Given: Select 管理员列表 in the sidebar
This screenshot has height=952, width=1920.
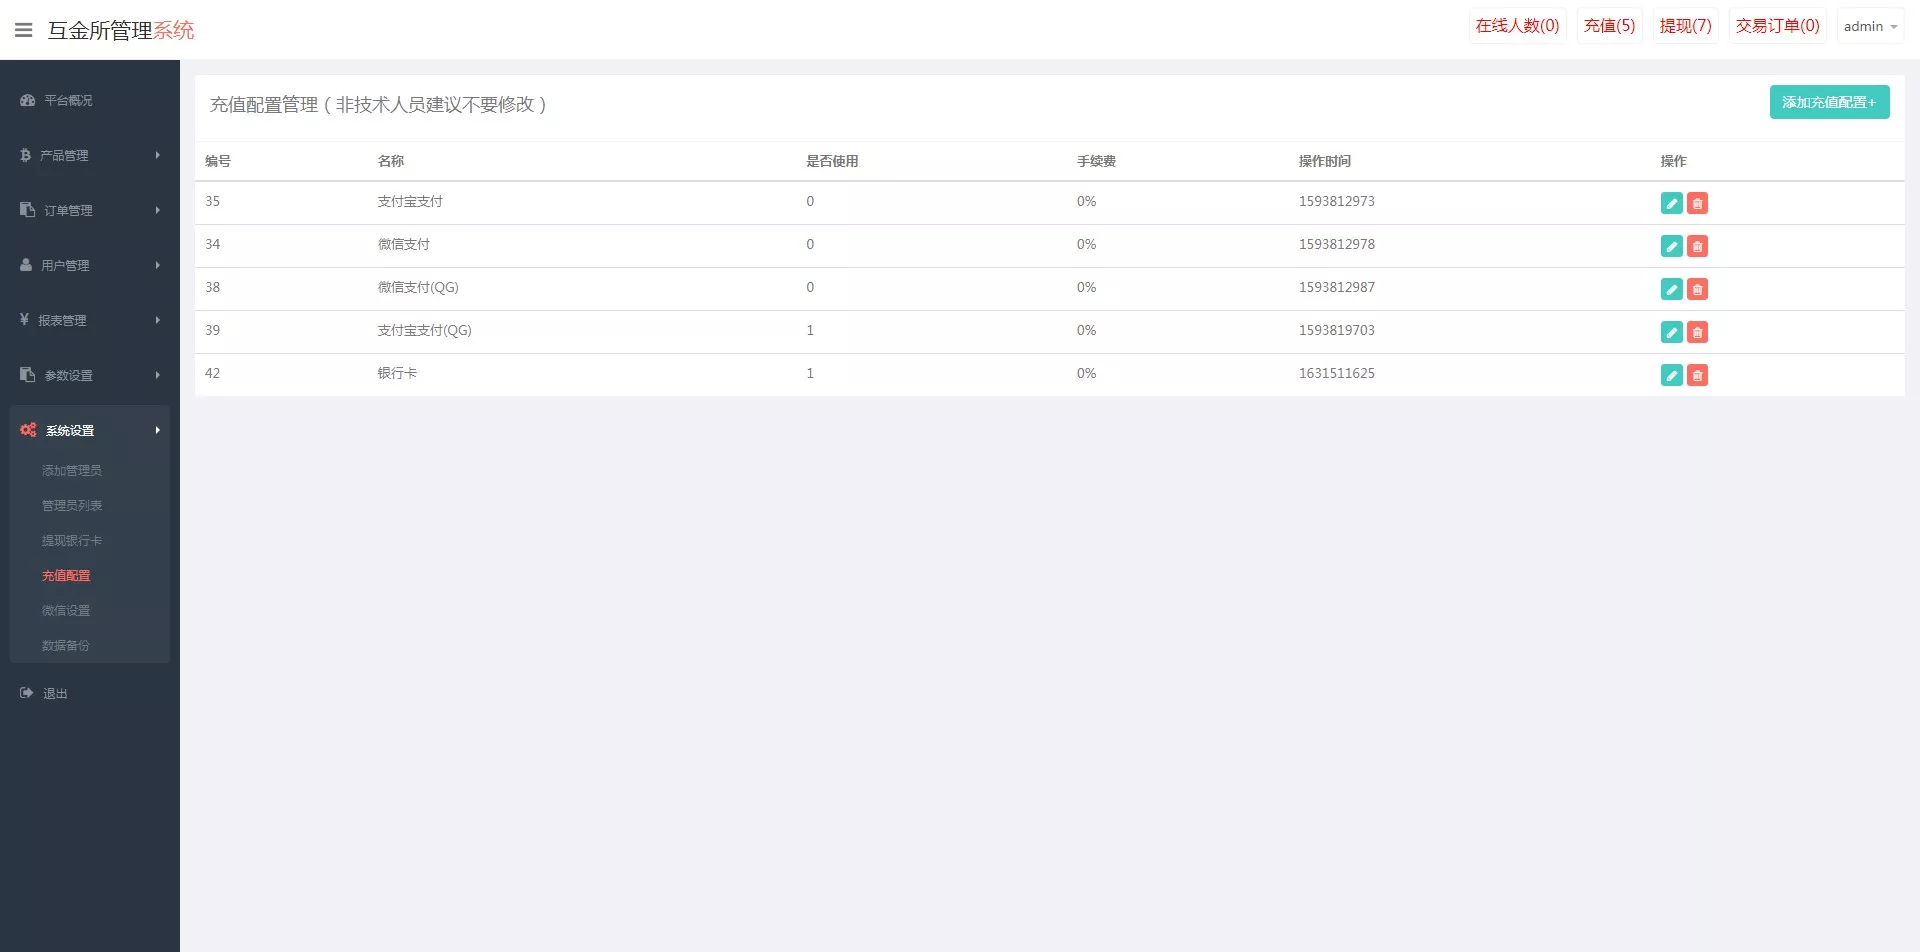Looking at the screenshot, I should [72, 505].
